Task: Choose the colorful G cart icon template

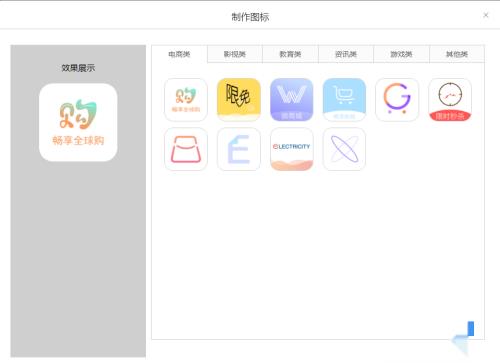Action: point(397,100)
